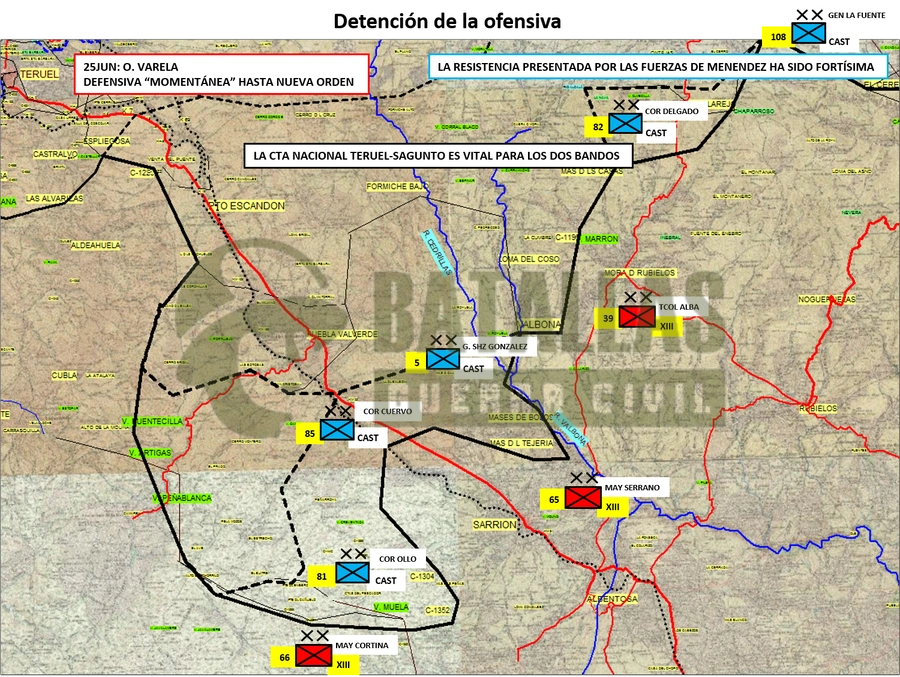Click the CASTRALVO town label
This screenshot has height=677, width=900.
tap(55, 154)
